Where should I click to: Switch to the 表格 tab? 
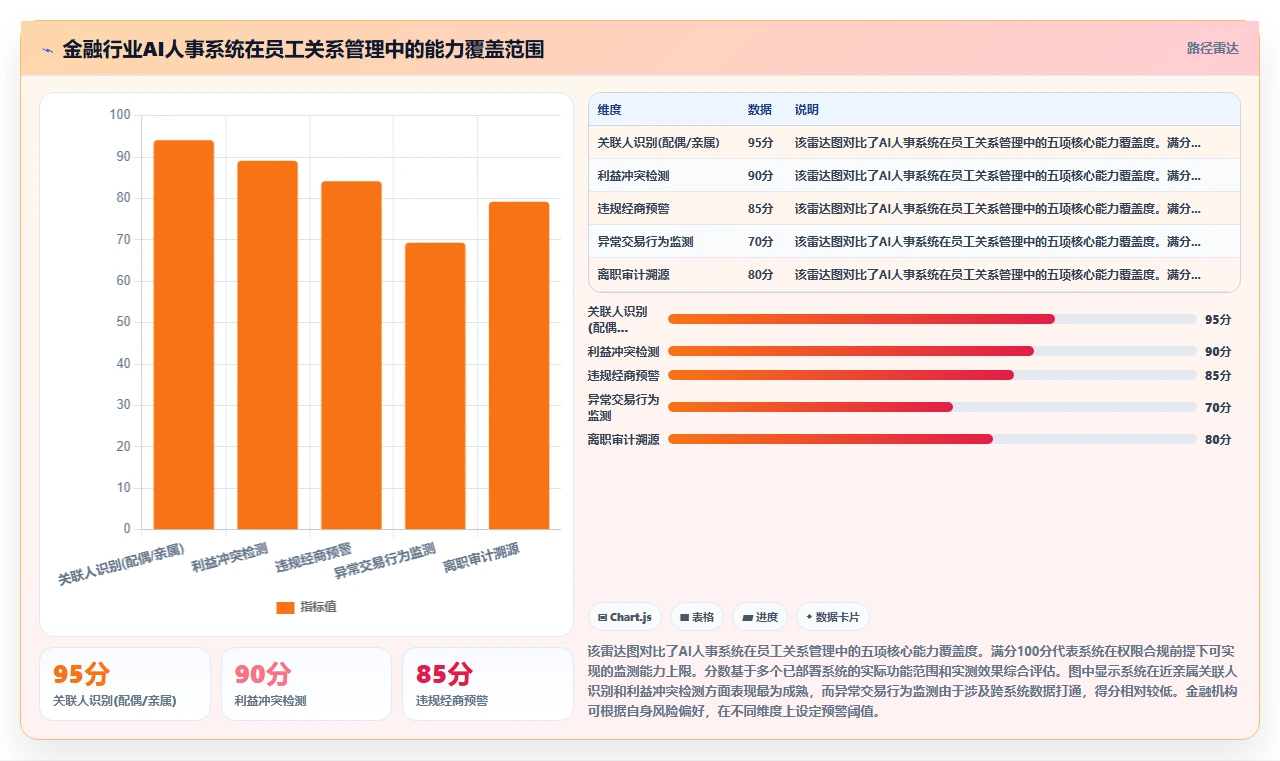coord(697,617)
